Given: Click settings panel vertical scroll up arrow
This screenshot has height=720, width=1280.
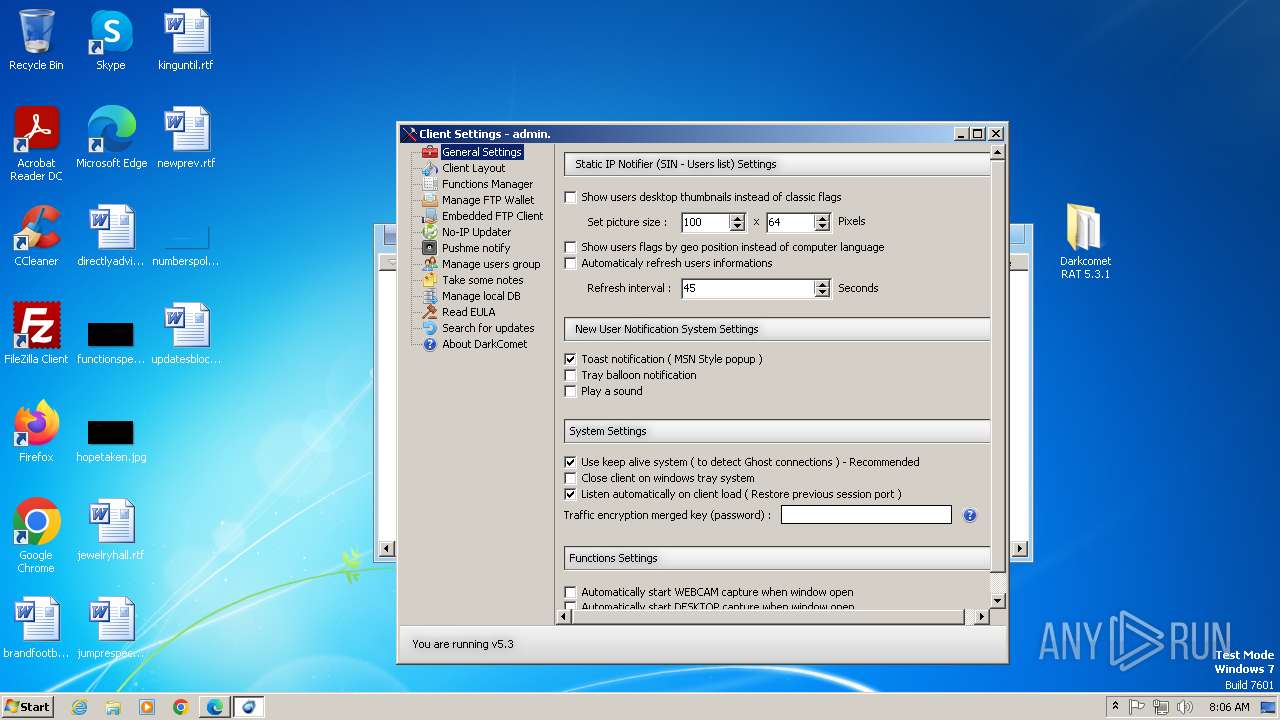Looking at the screenshot, I should coord(997,153).
